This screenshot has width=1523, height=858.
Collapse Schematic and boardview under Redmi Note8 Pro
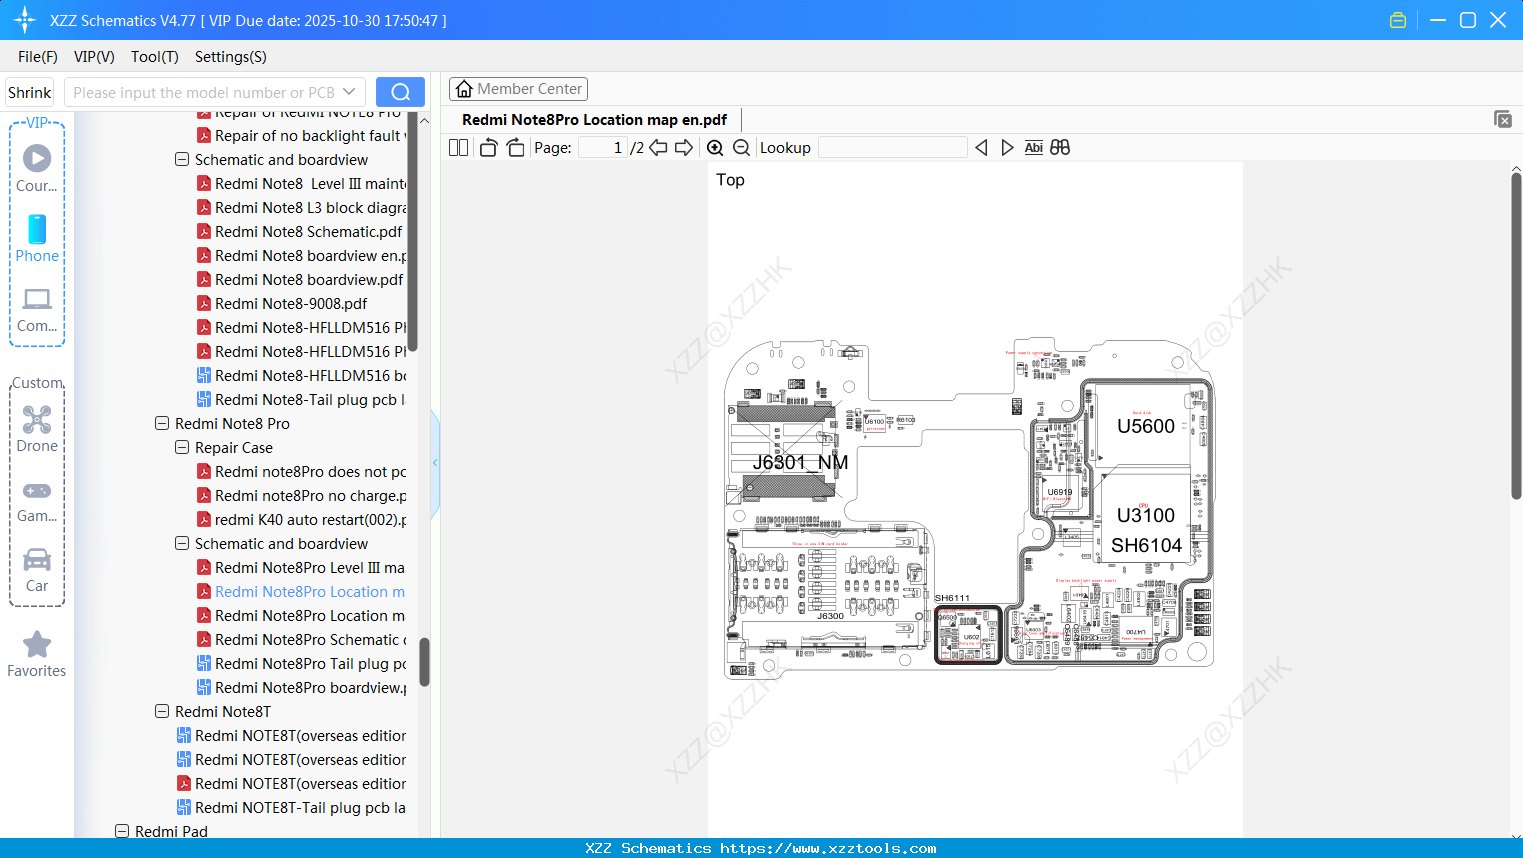[182, 544]
